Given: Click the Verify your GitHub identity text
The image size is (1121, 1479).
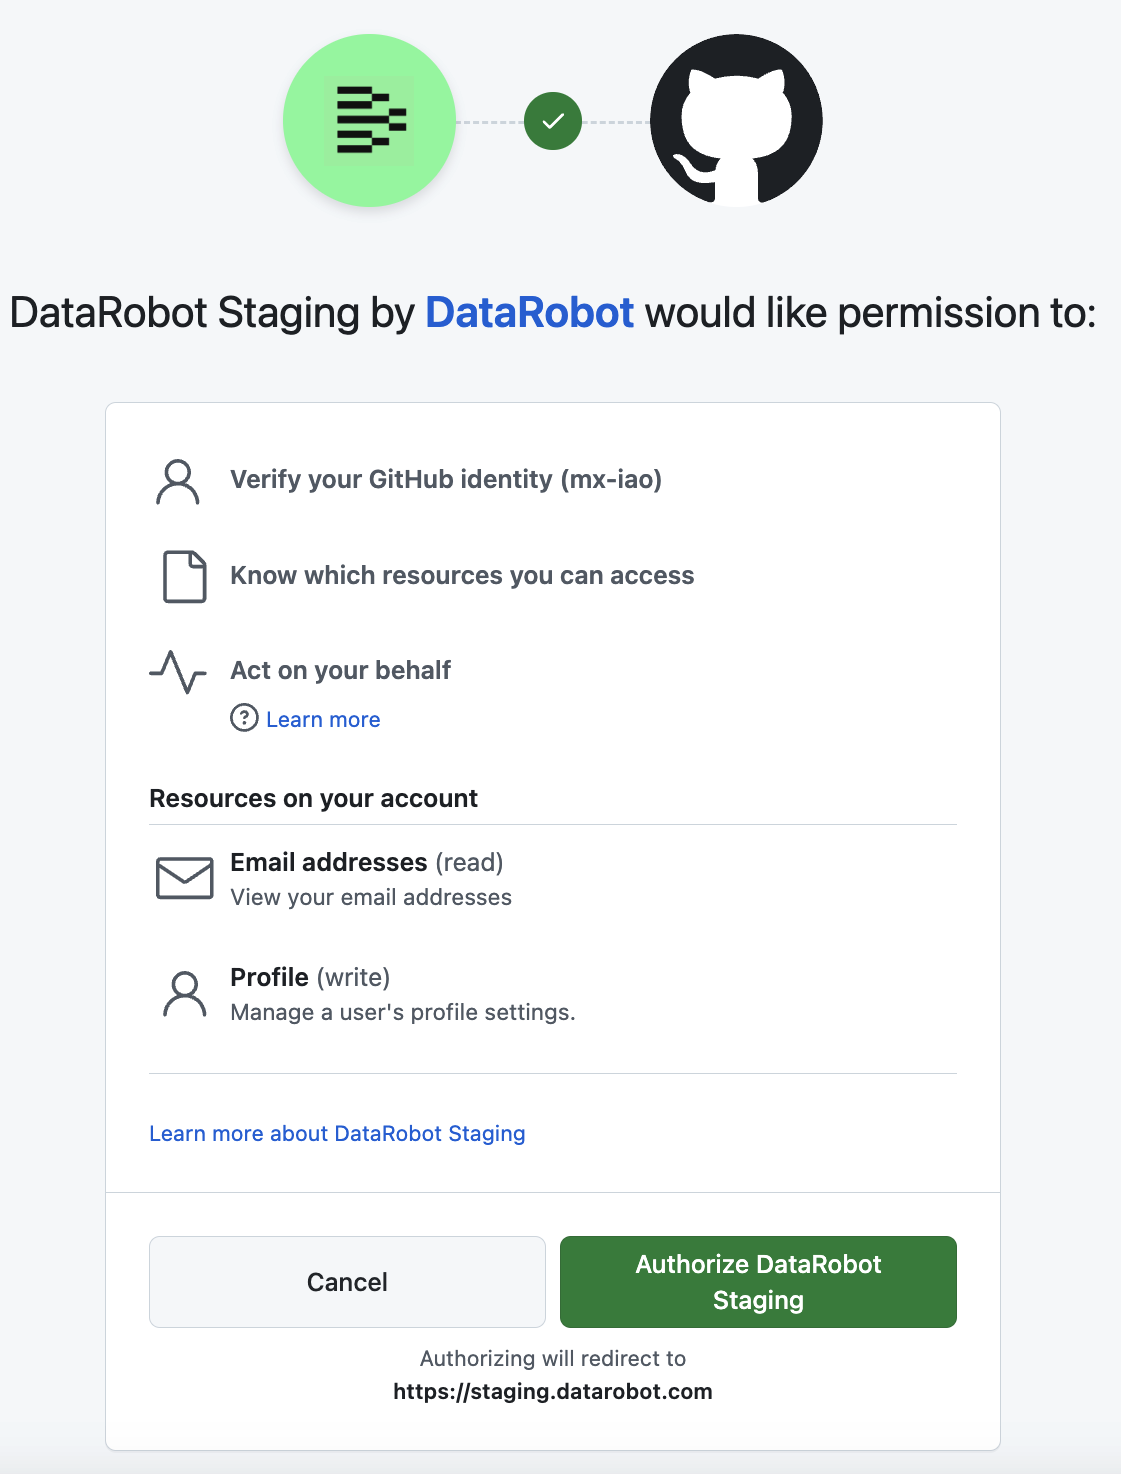Looking at the screenshot, I should [x=446, y=479].
